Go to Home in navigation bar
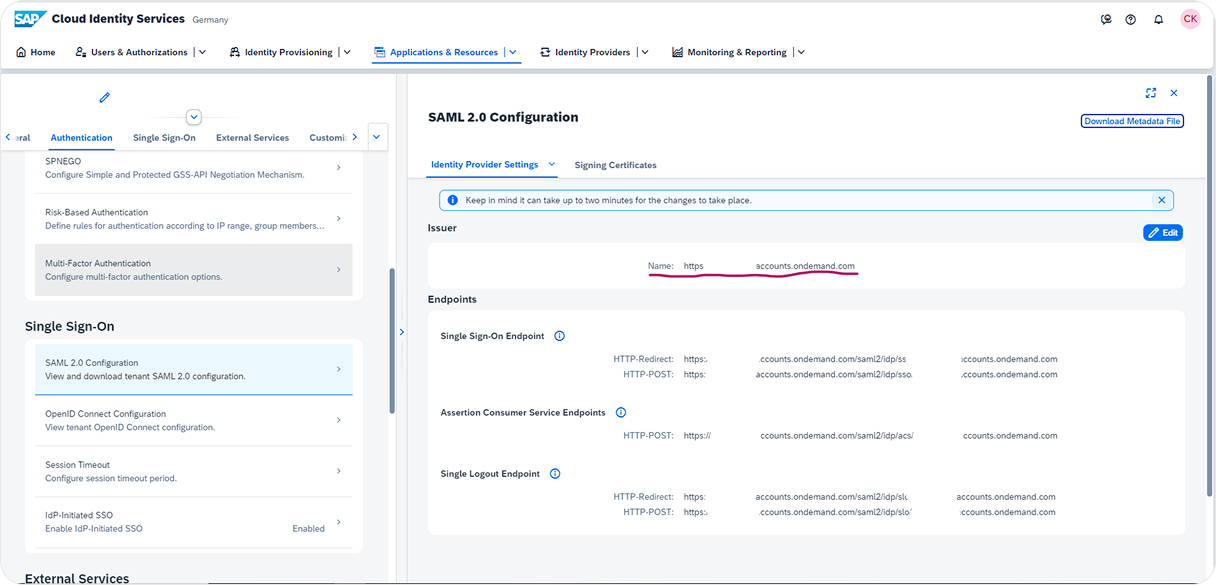The height and width of the screenshot is (585, 1216). point(36,52)
